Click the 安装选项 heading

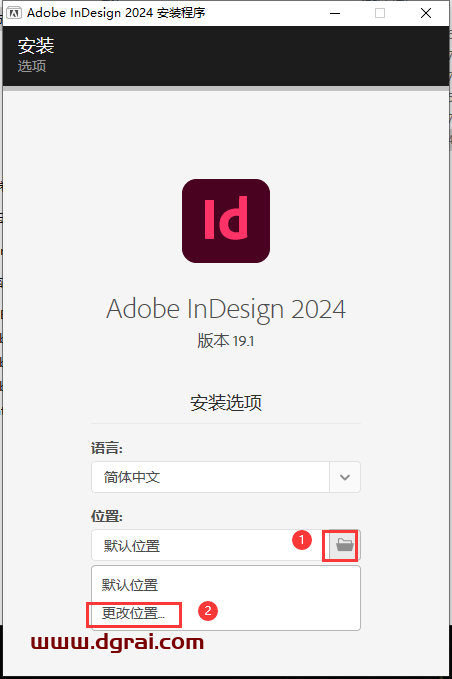[x=226, y=403]
